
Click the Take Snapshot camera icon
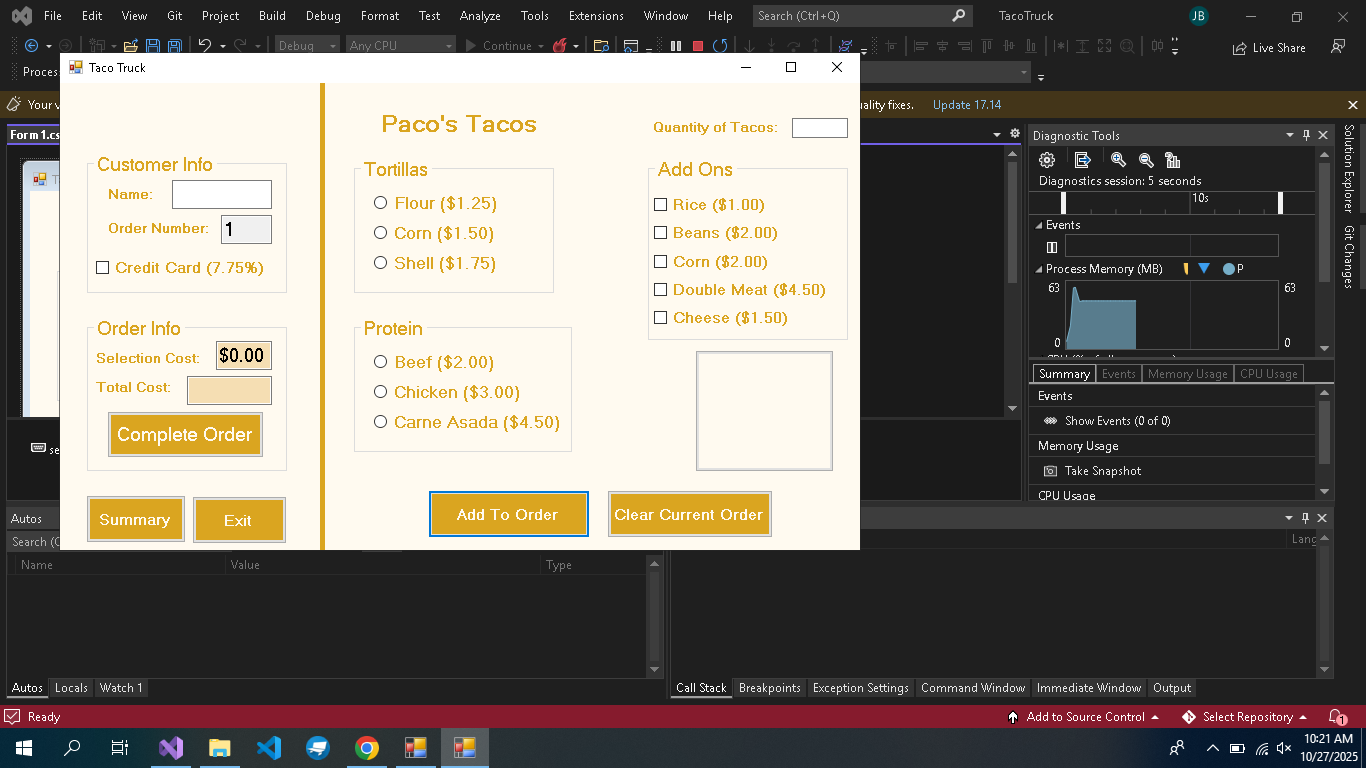click(1050, 471)
